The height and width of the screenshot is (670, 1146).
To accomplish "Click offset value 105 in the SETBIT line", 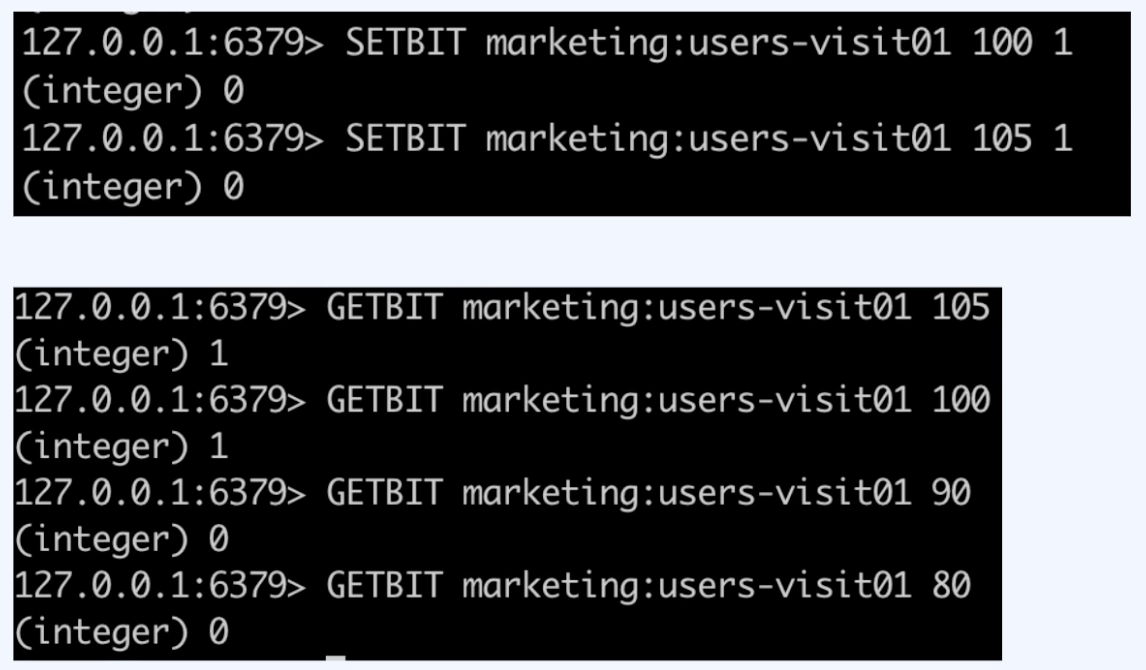I will (x=1002, y=138).
